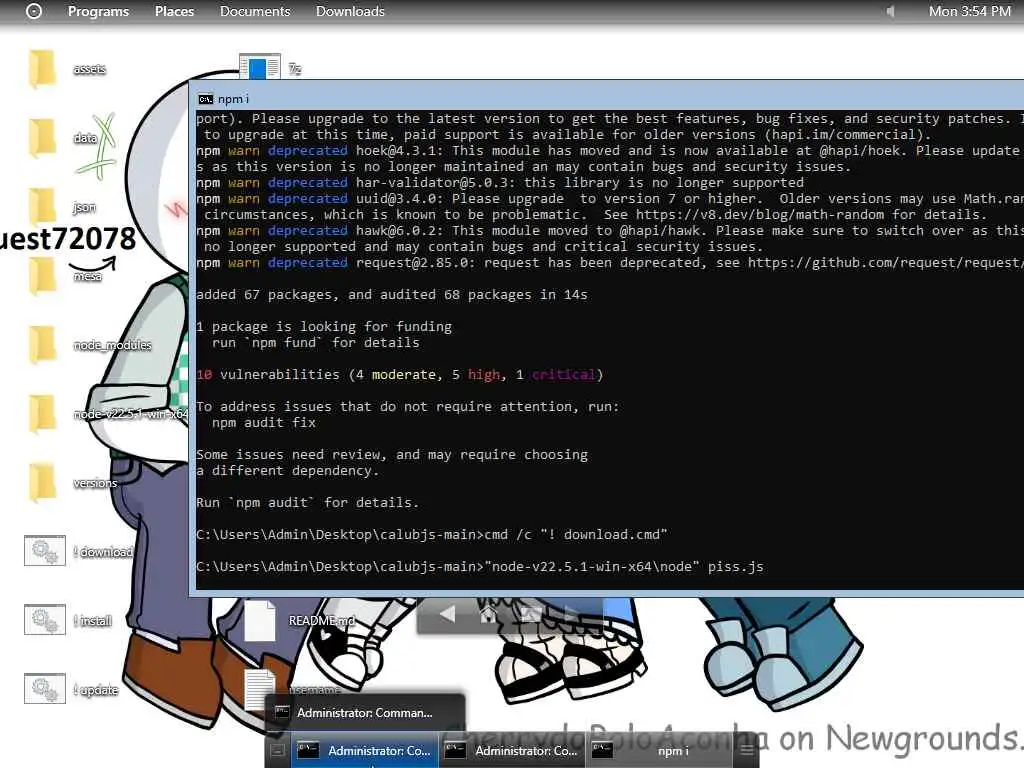
Task: Click the clock showing Mon 3:54 PM
Action: [x=970, y=11]
